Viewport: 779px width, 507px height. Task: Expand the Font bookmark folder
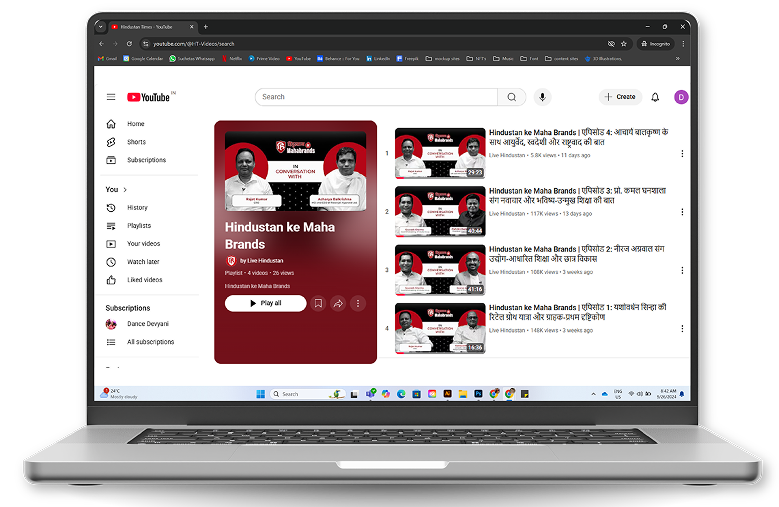pos(529,59)
